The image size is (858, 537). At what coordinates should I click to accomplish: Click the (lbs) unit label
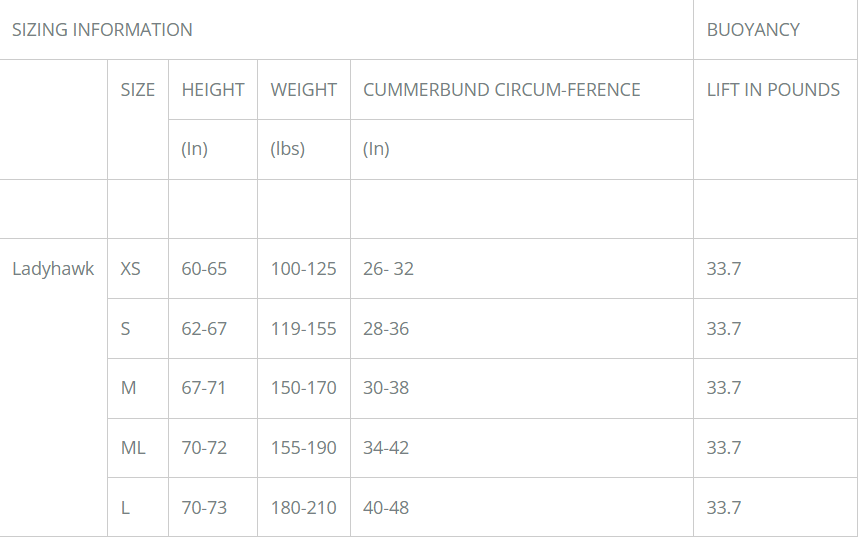point(288,149)
